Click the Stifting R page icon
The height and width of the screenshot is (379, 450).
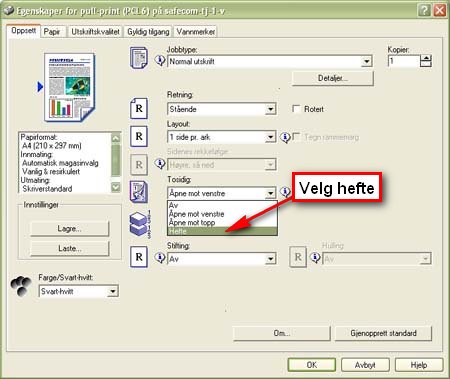(139, 257)
